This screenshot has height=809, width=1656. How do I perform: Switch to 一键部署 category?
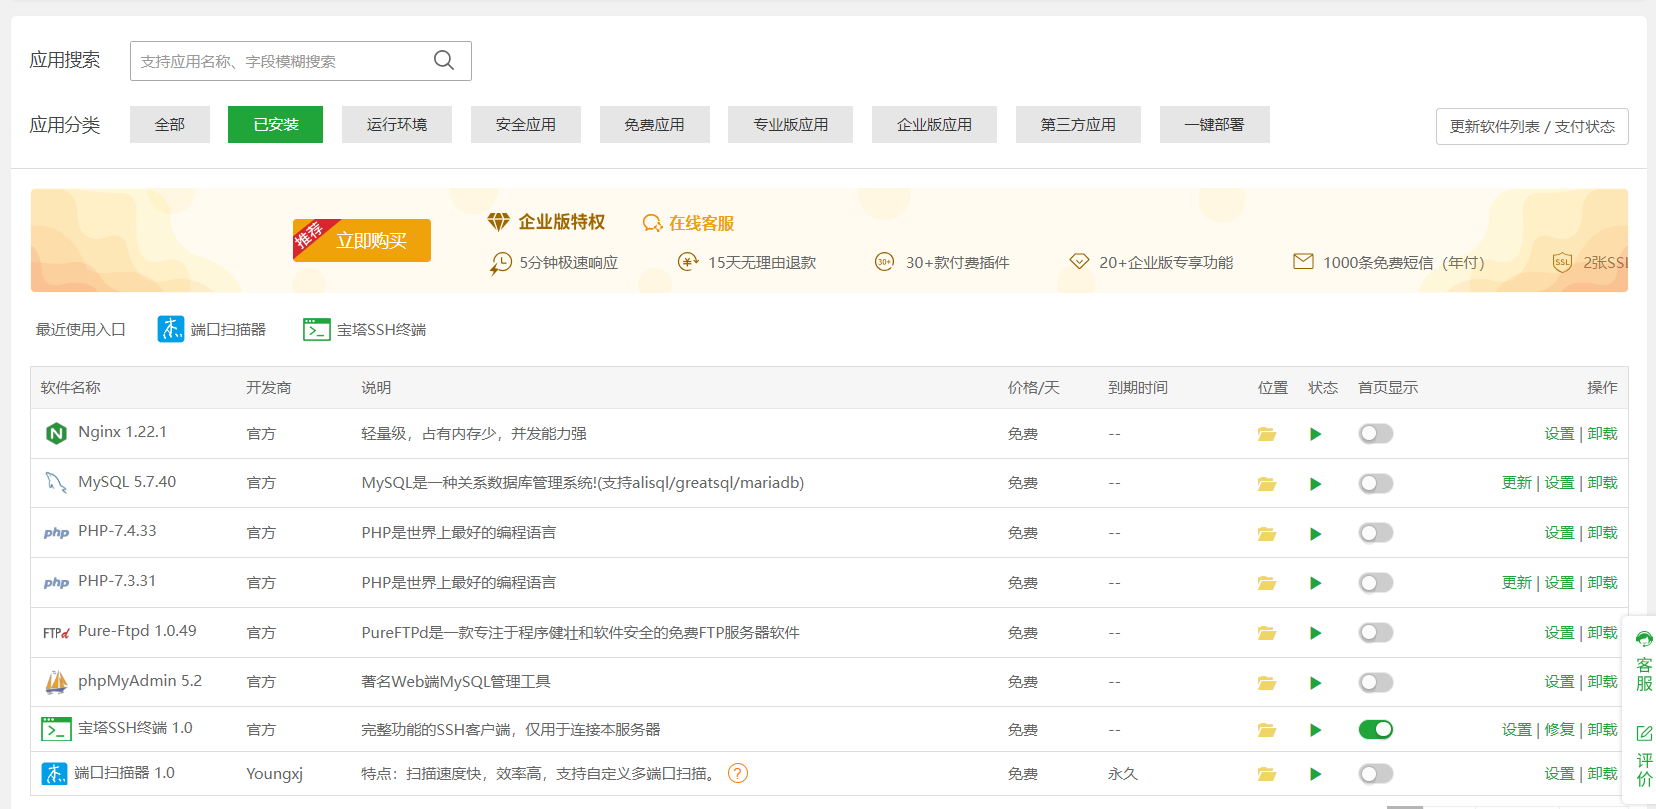click(1215, 124)
